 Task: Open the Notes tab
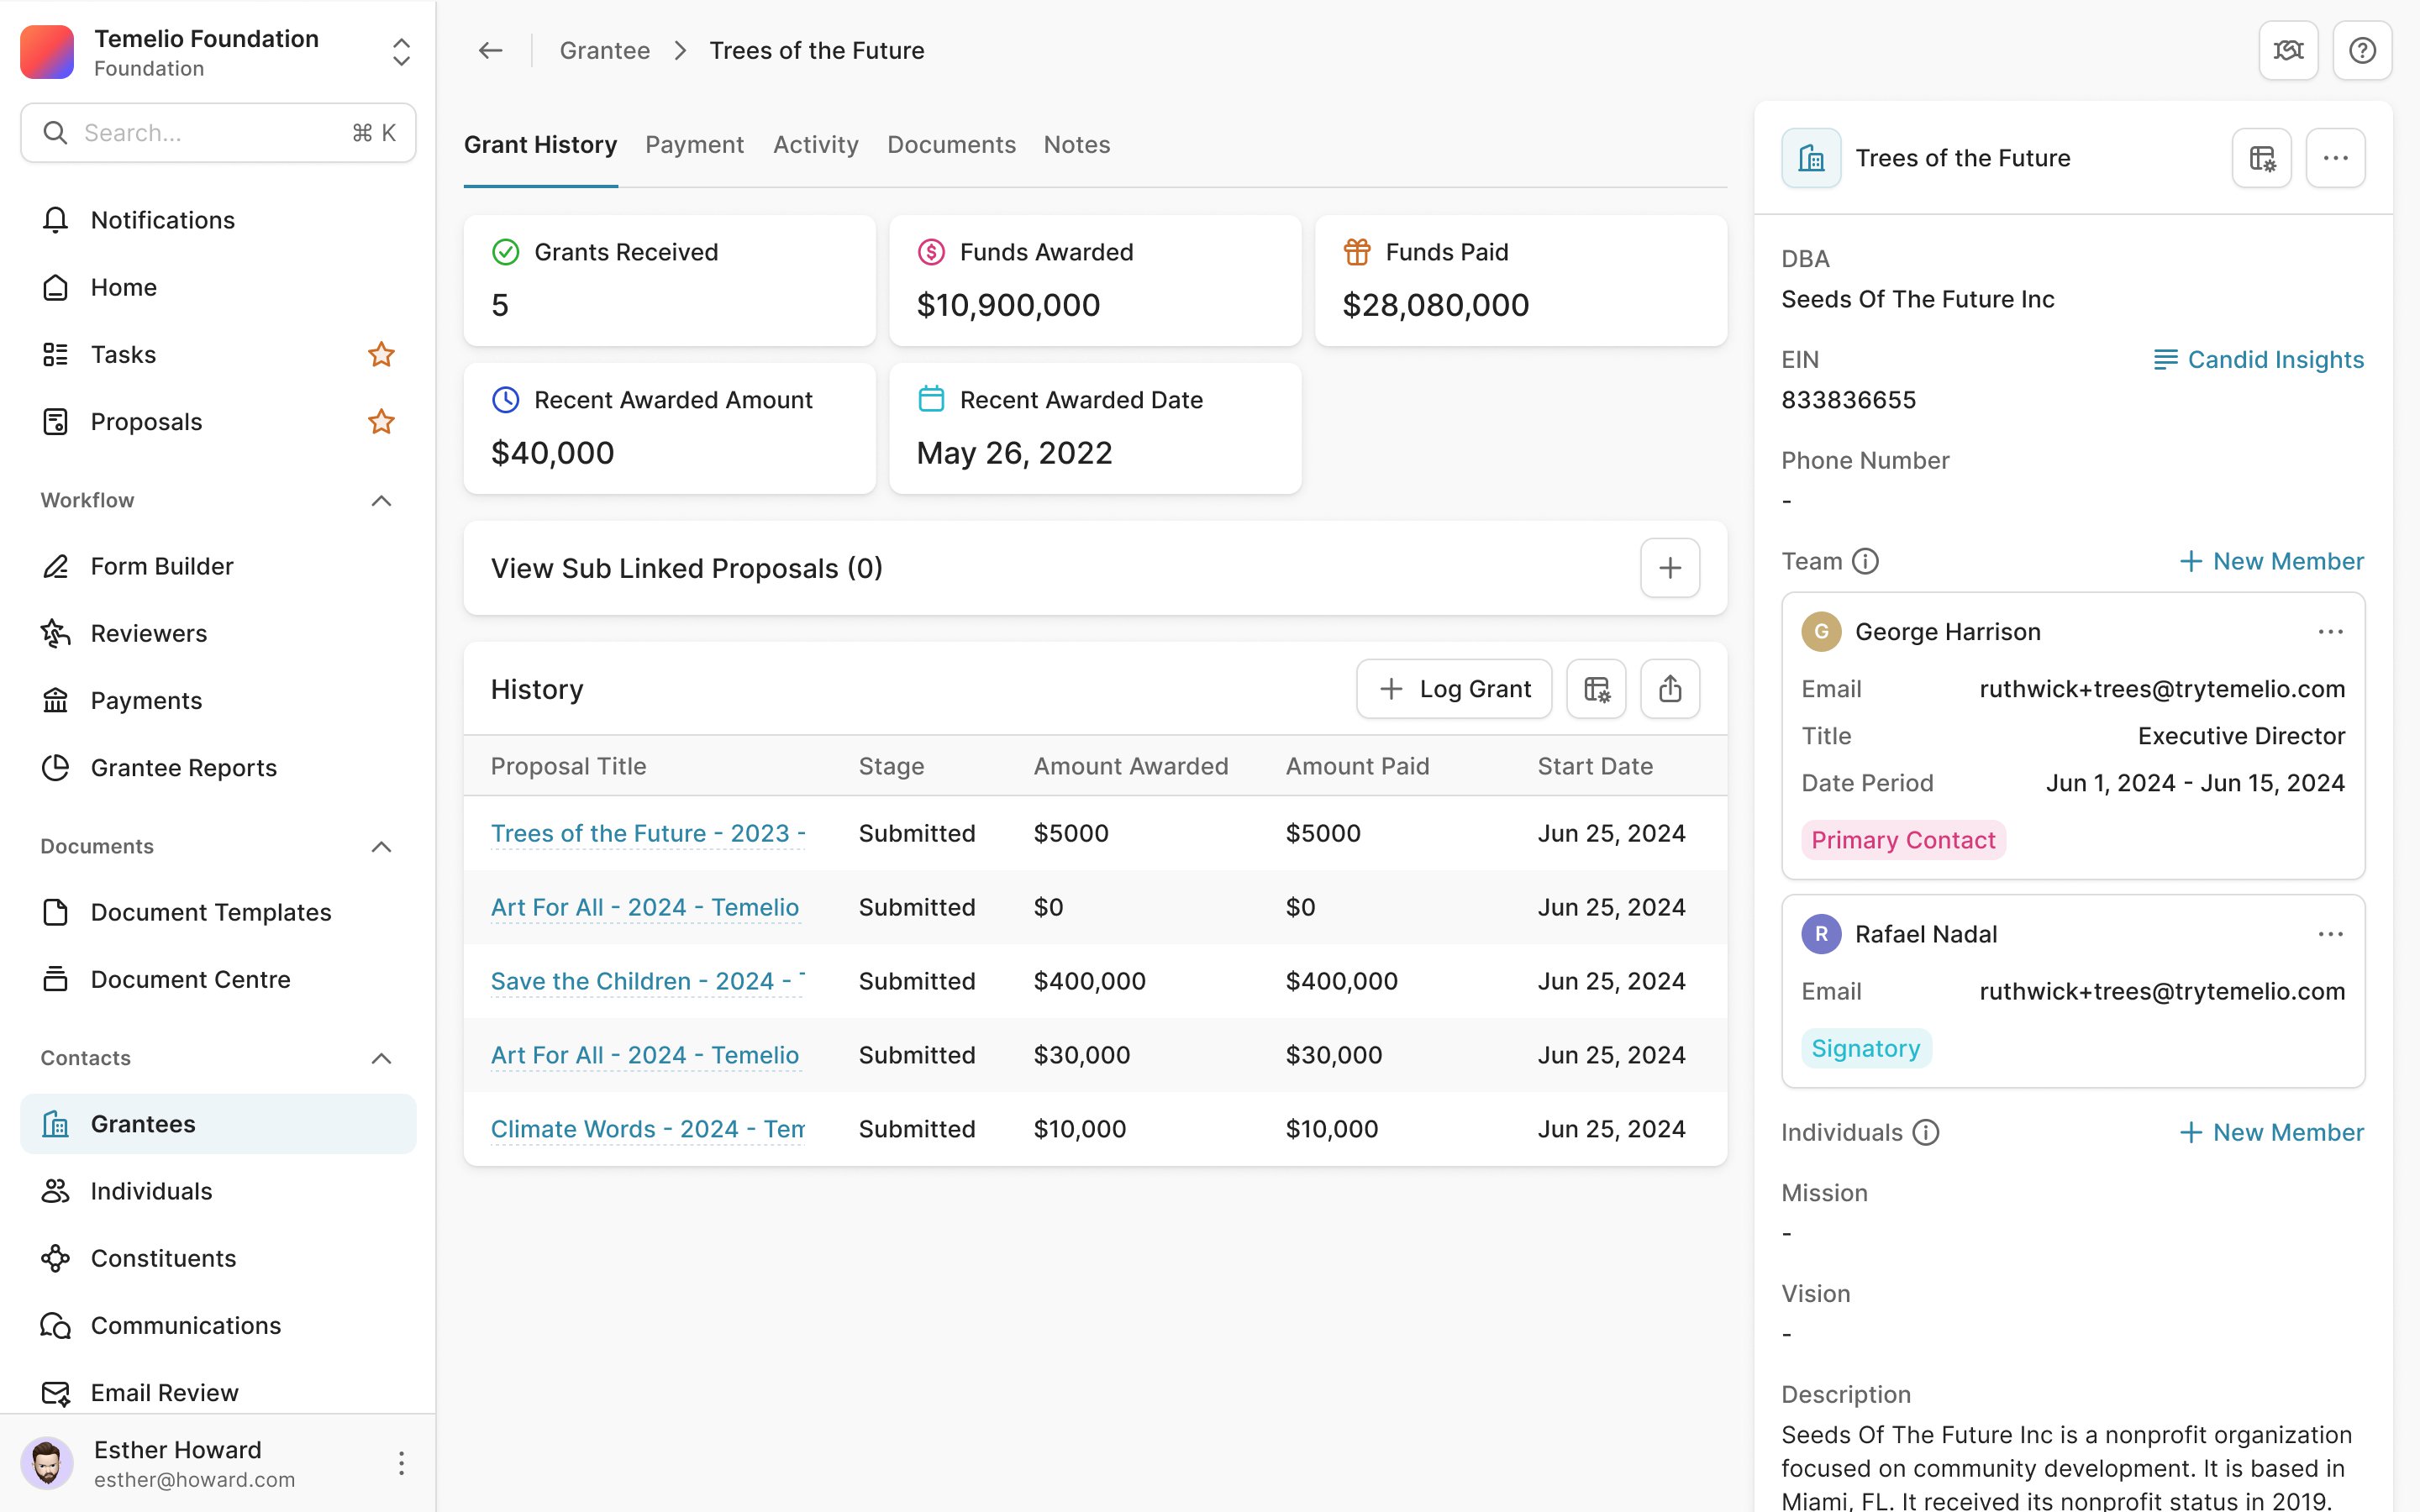(1076, 145)
